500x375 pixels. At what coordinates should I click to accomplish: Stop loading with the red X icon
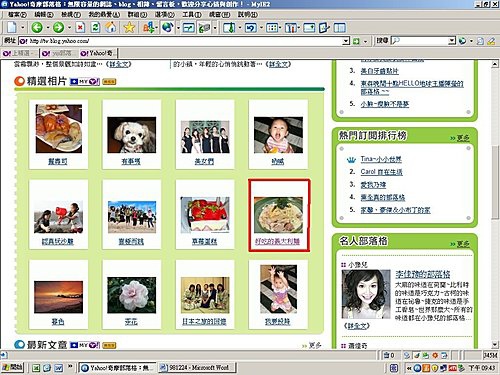pyautogui.click(x=80, y=27)
